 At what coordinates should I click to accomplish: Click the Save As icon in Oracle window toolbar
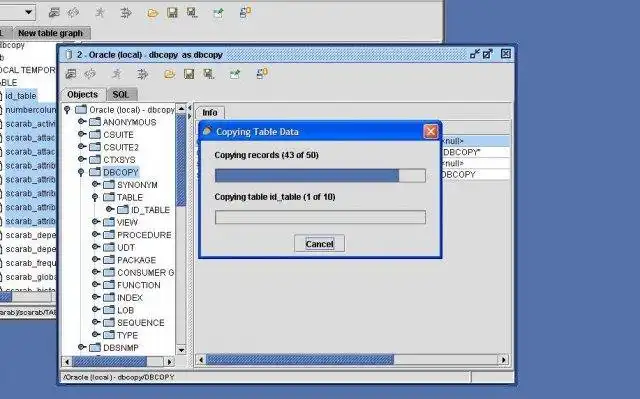[x=209, y=74]
